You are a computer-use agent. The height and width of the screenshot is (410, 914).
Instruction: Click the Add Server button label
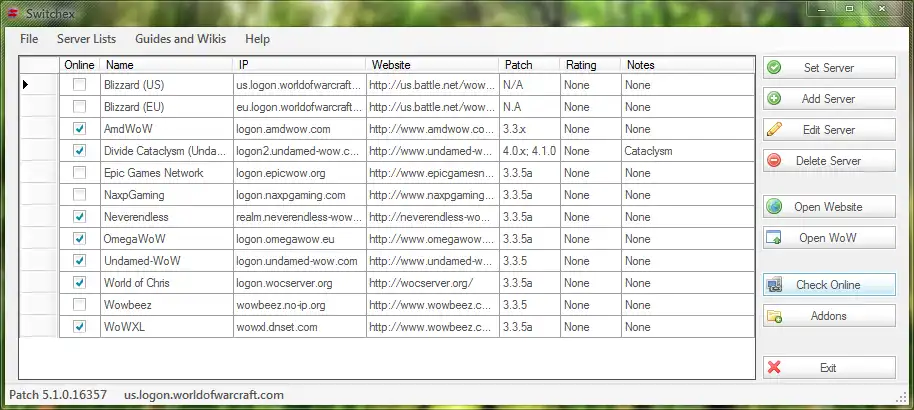[828, 99]
